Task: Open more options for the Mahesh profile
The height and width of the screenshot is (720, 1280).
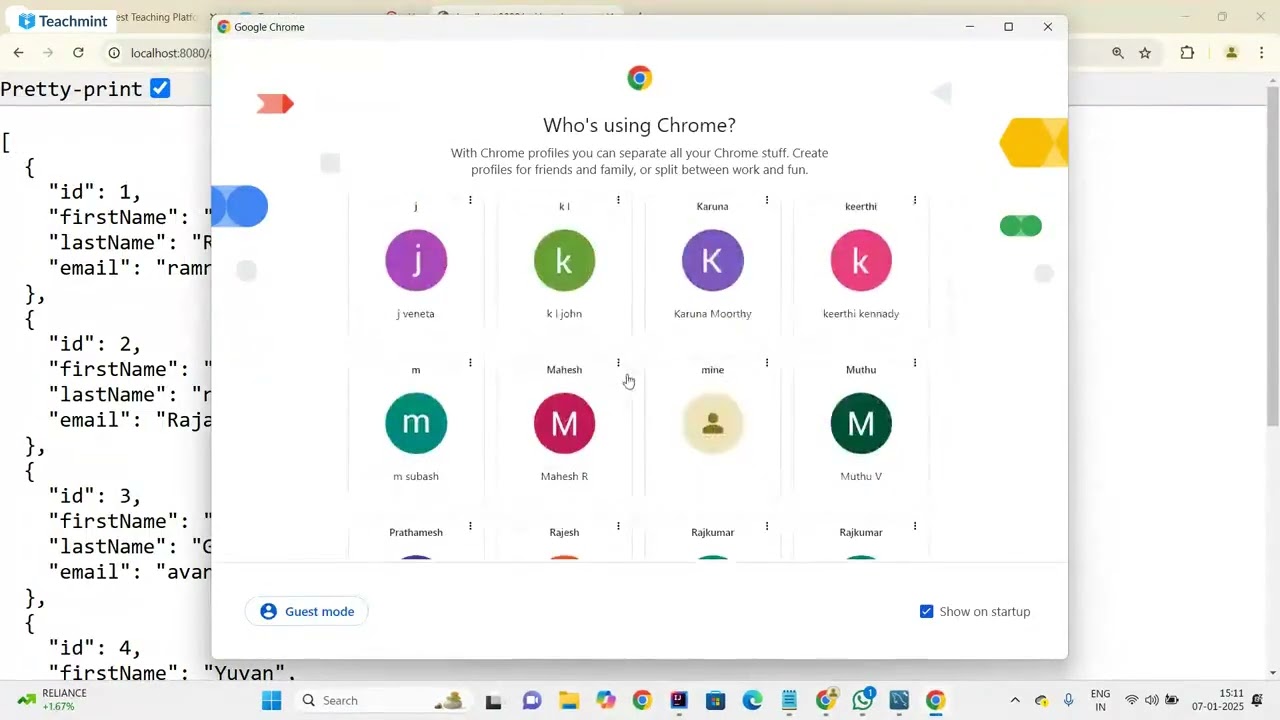Action: tap(618, 363)
